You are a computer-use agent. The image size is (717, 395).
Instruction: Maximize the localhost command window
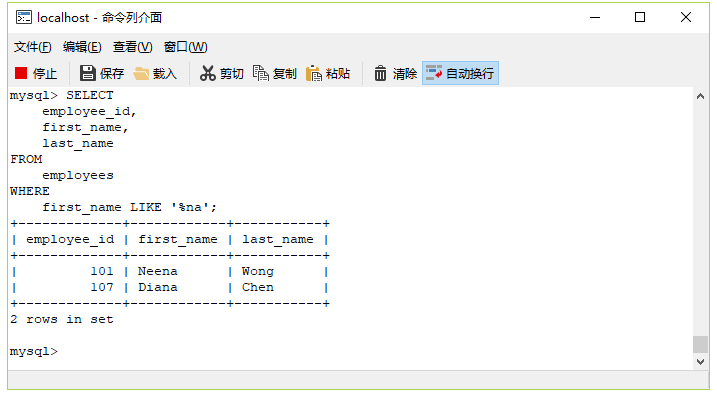click(x=640, y=17)
